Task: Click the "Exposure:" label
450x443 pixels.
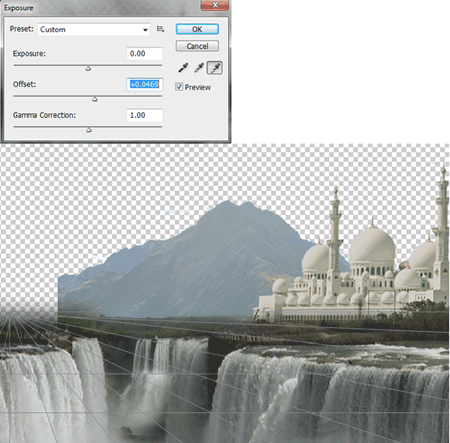Action: pos(29,54)
